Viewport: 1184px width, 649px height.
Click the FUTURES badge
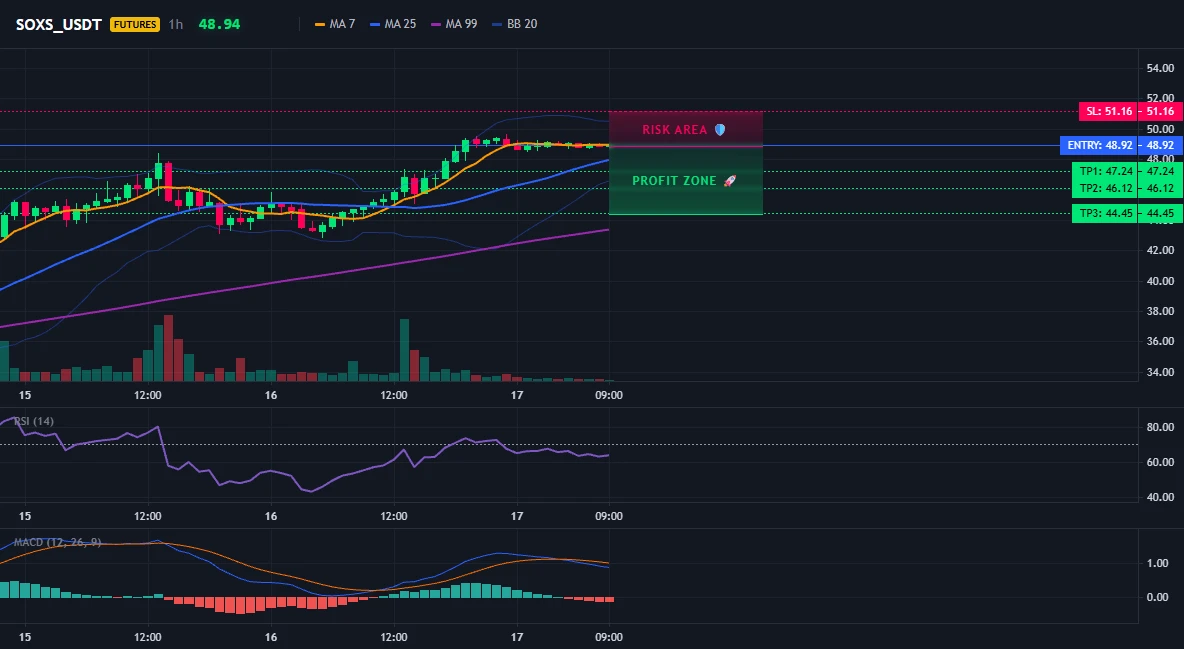click(x=134, y=24)
